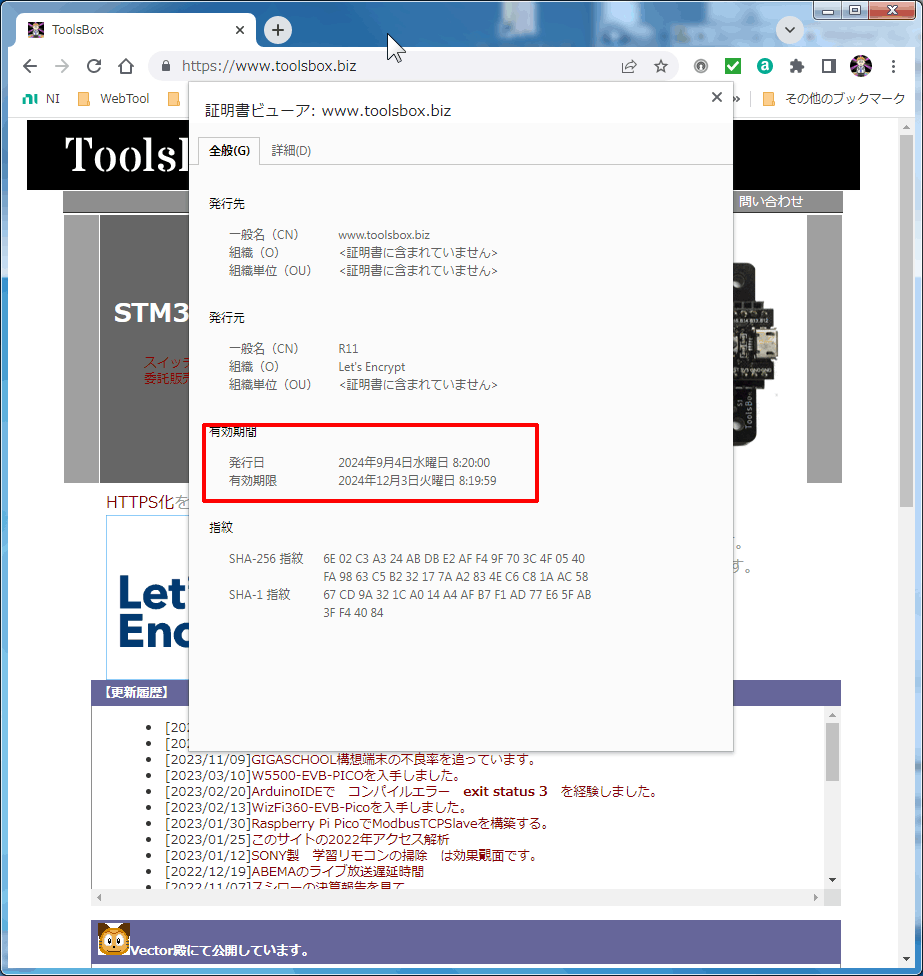The height and width of the screenshot is (976, 923).
Task: Expand the tab search dropdown chevron
Action: [790, 30]
